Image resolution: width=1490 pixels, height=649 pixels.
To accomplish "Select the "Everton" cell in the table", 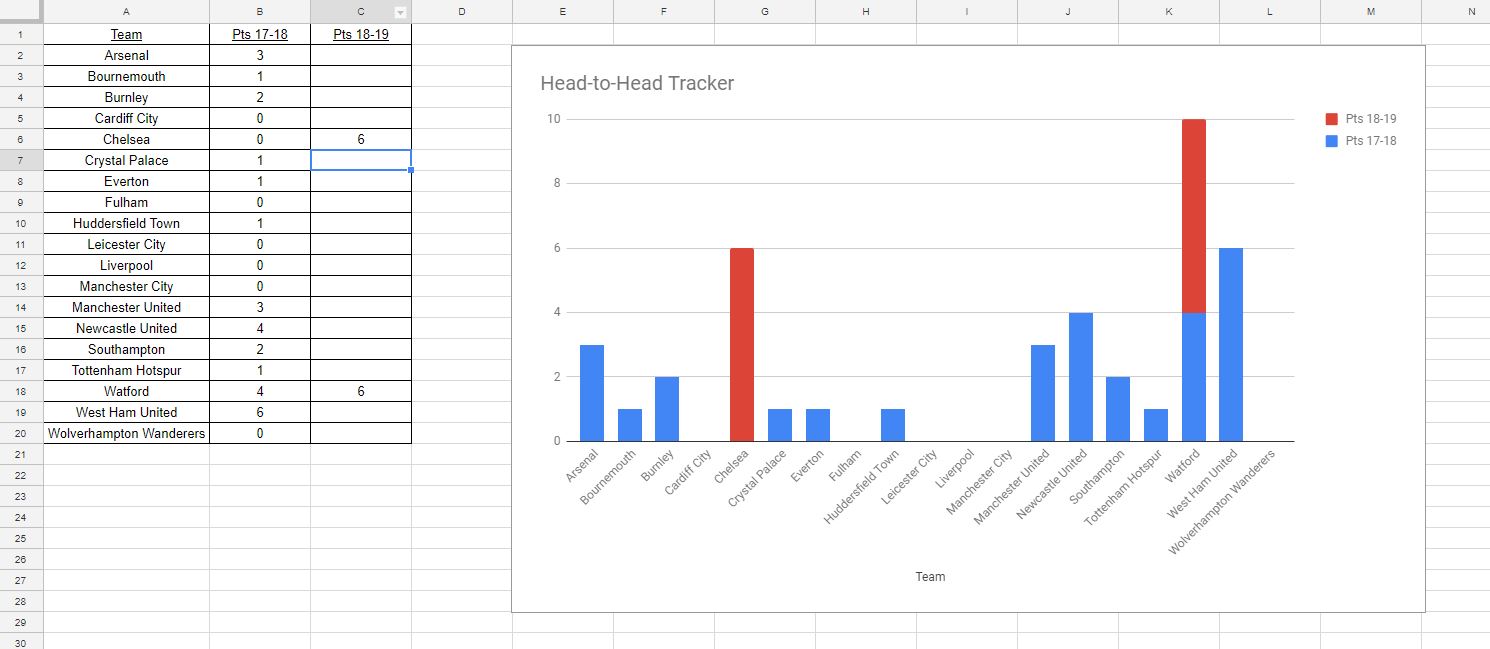I will coord(126,181).
